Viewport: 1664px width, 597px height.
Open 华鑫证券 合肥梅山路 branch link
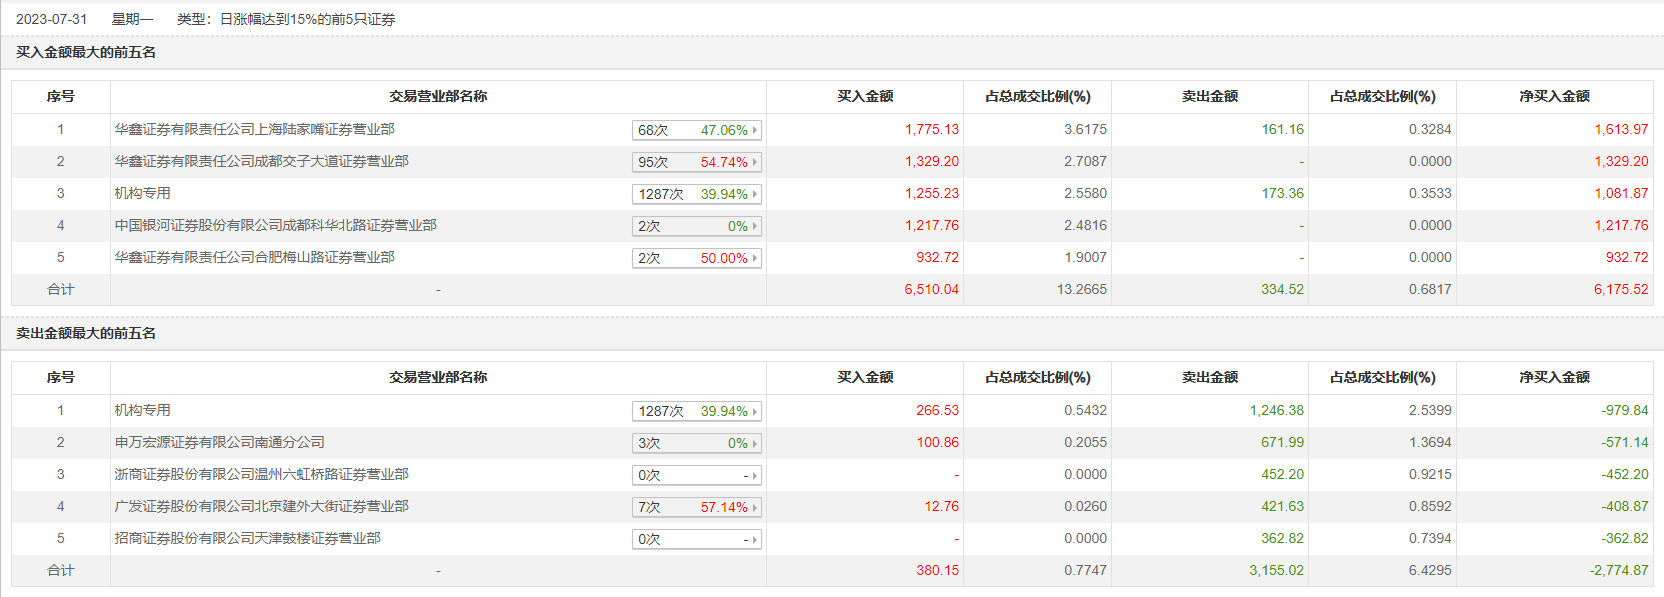(x=254, y=257)
